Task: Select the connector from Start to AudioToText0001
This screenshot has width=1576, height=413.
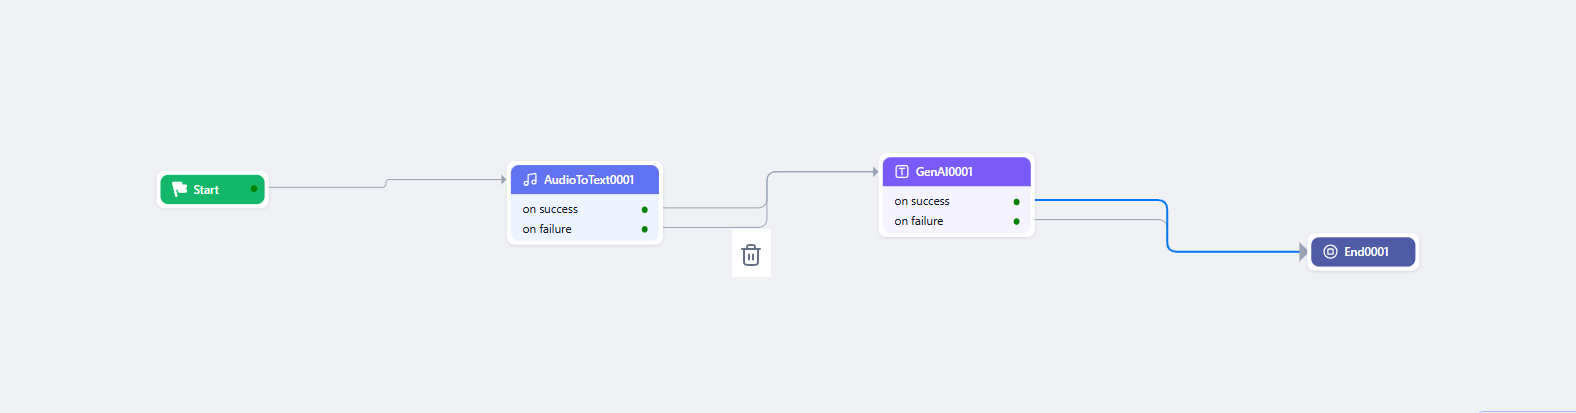Action: tap(440, 180)
